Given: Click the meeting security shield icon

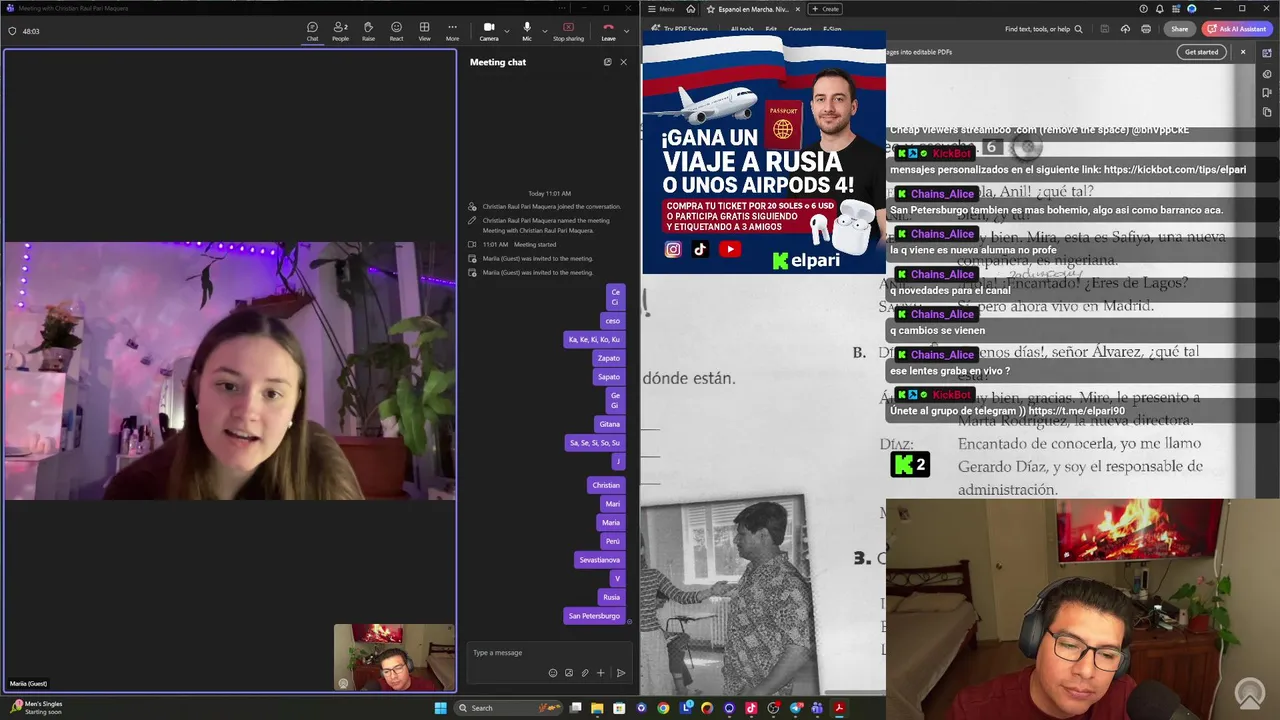Looking at the screenshot, I should pos(12,31).
